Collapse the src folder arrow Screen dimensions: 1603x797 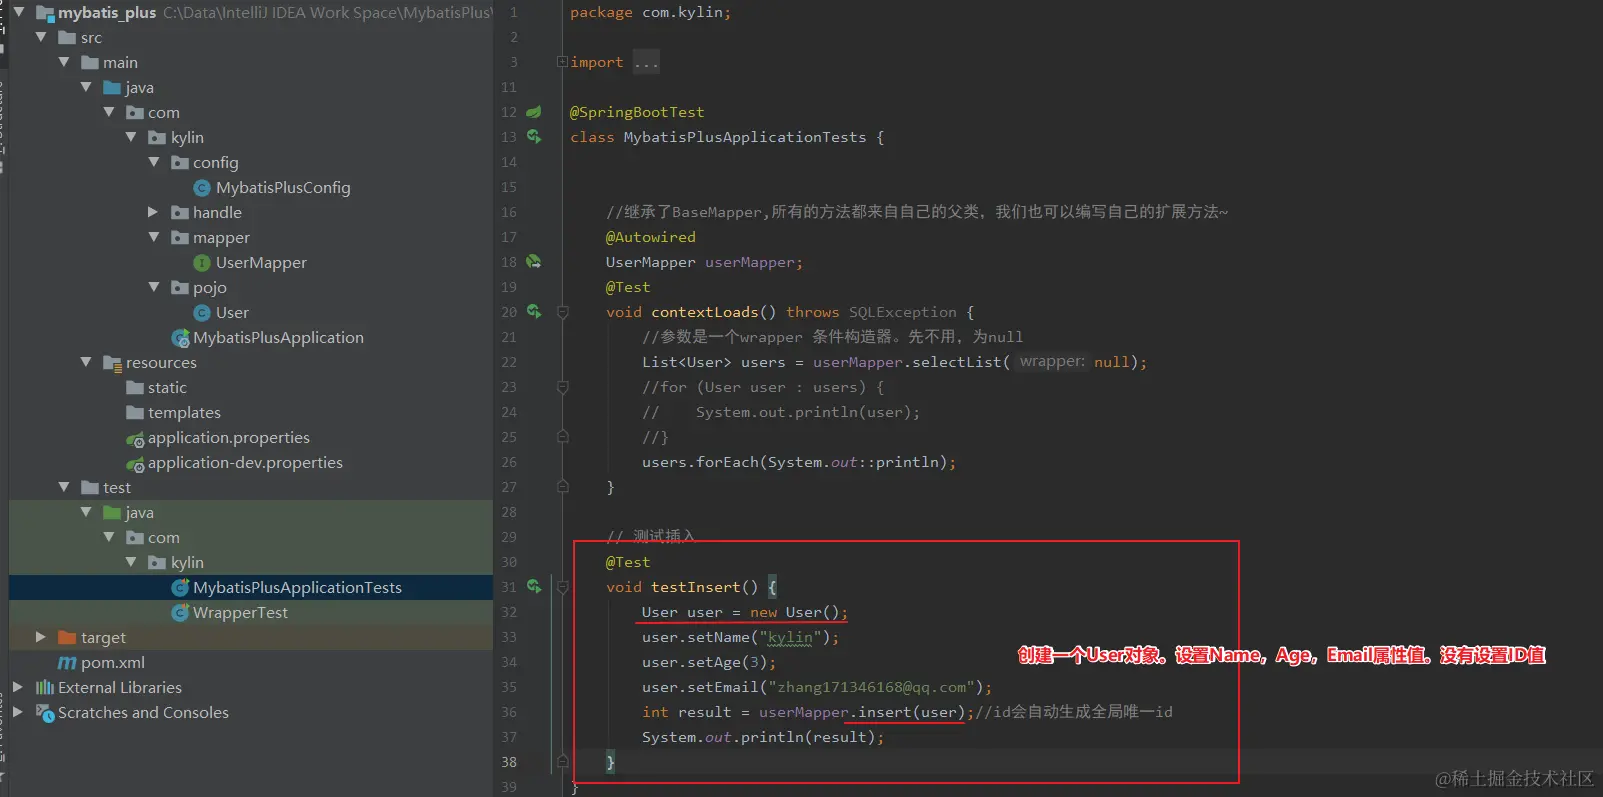click(41, 37)
